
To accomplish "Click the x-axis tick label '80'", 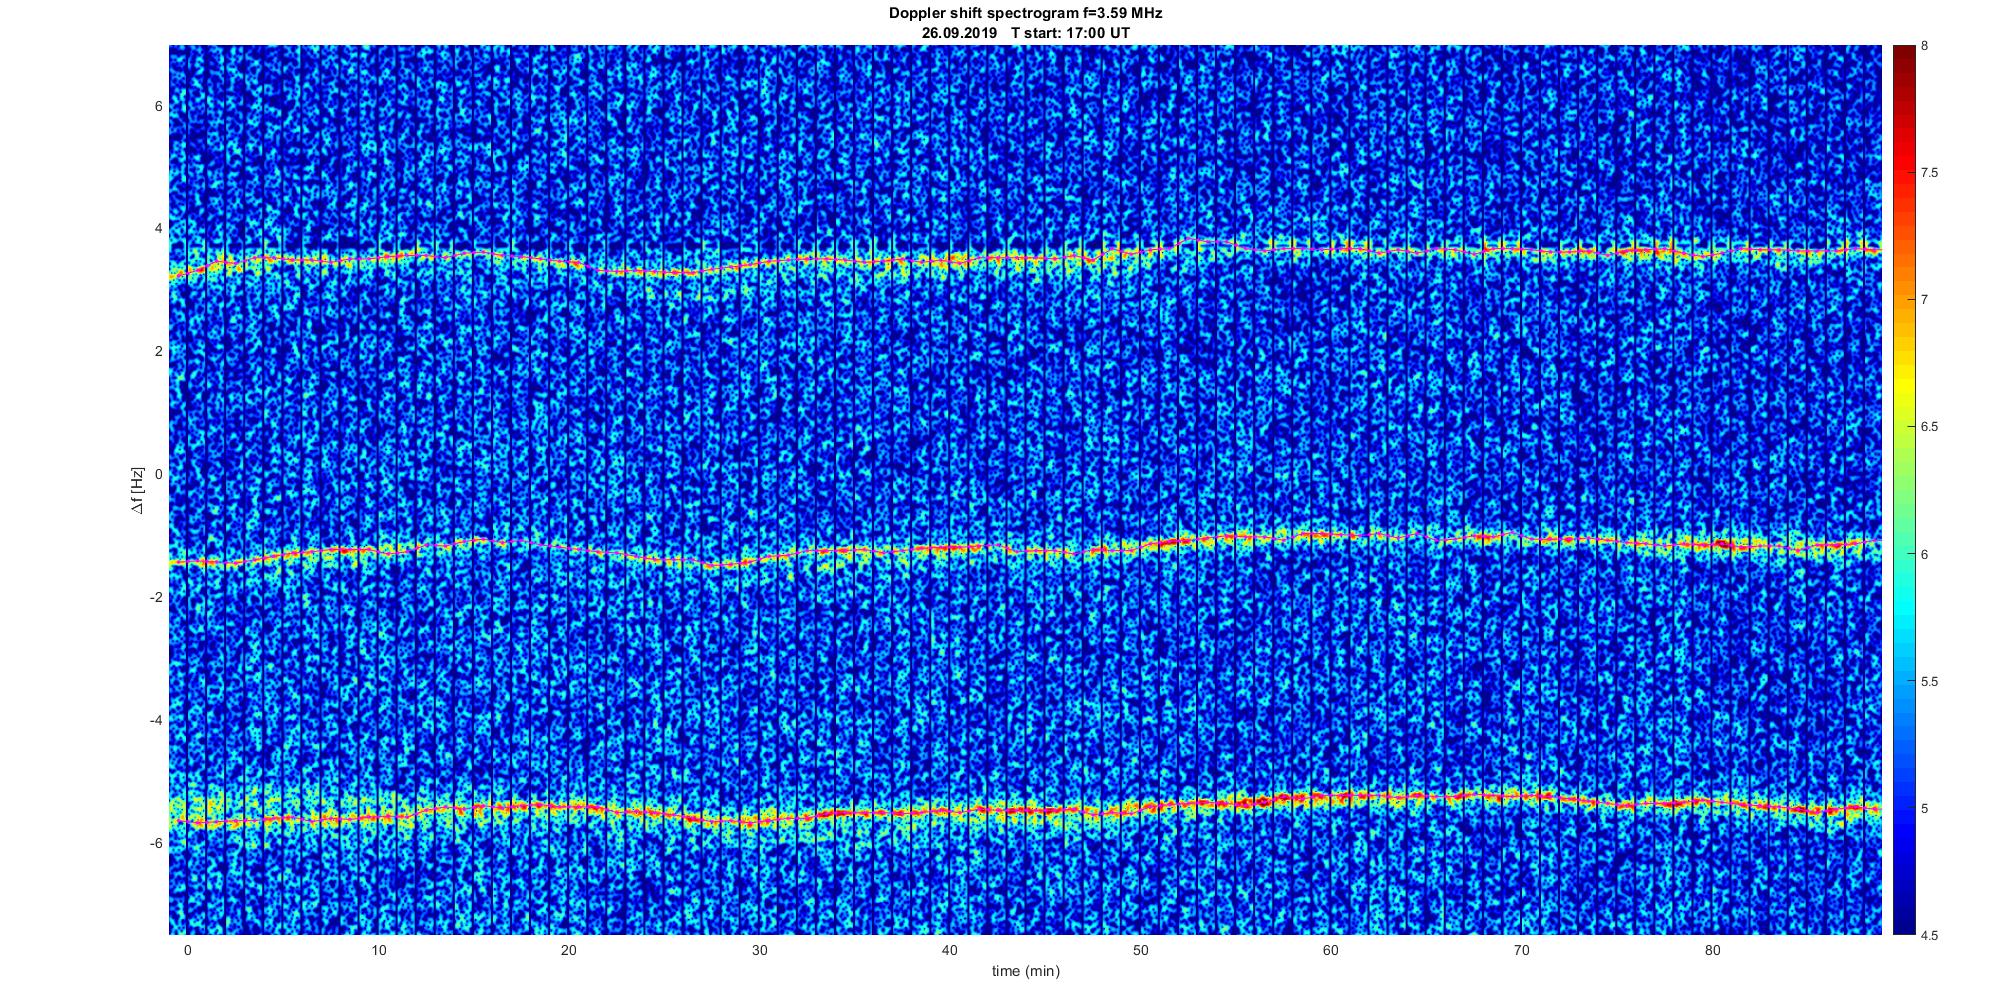I will pos(1712,950).
